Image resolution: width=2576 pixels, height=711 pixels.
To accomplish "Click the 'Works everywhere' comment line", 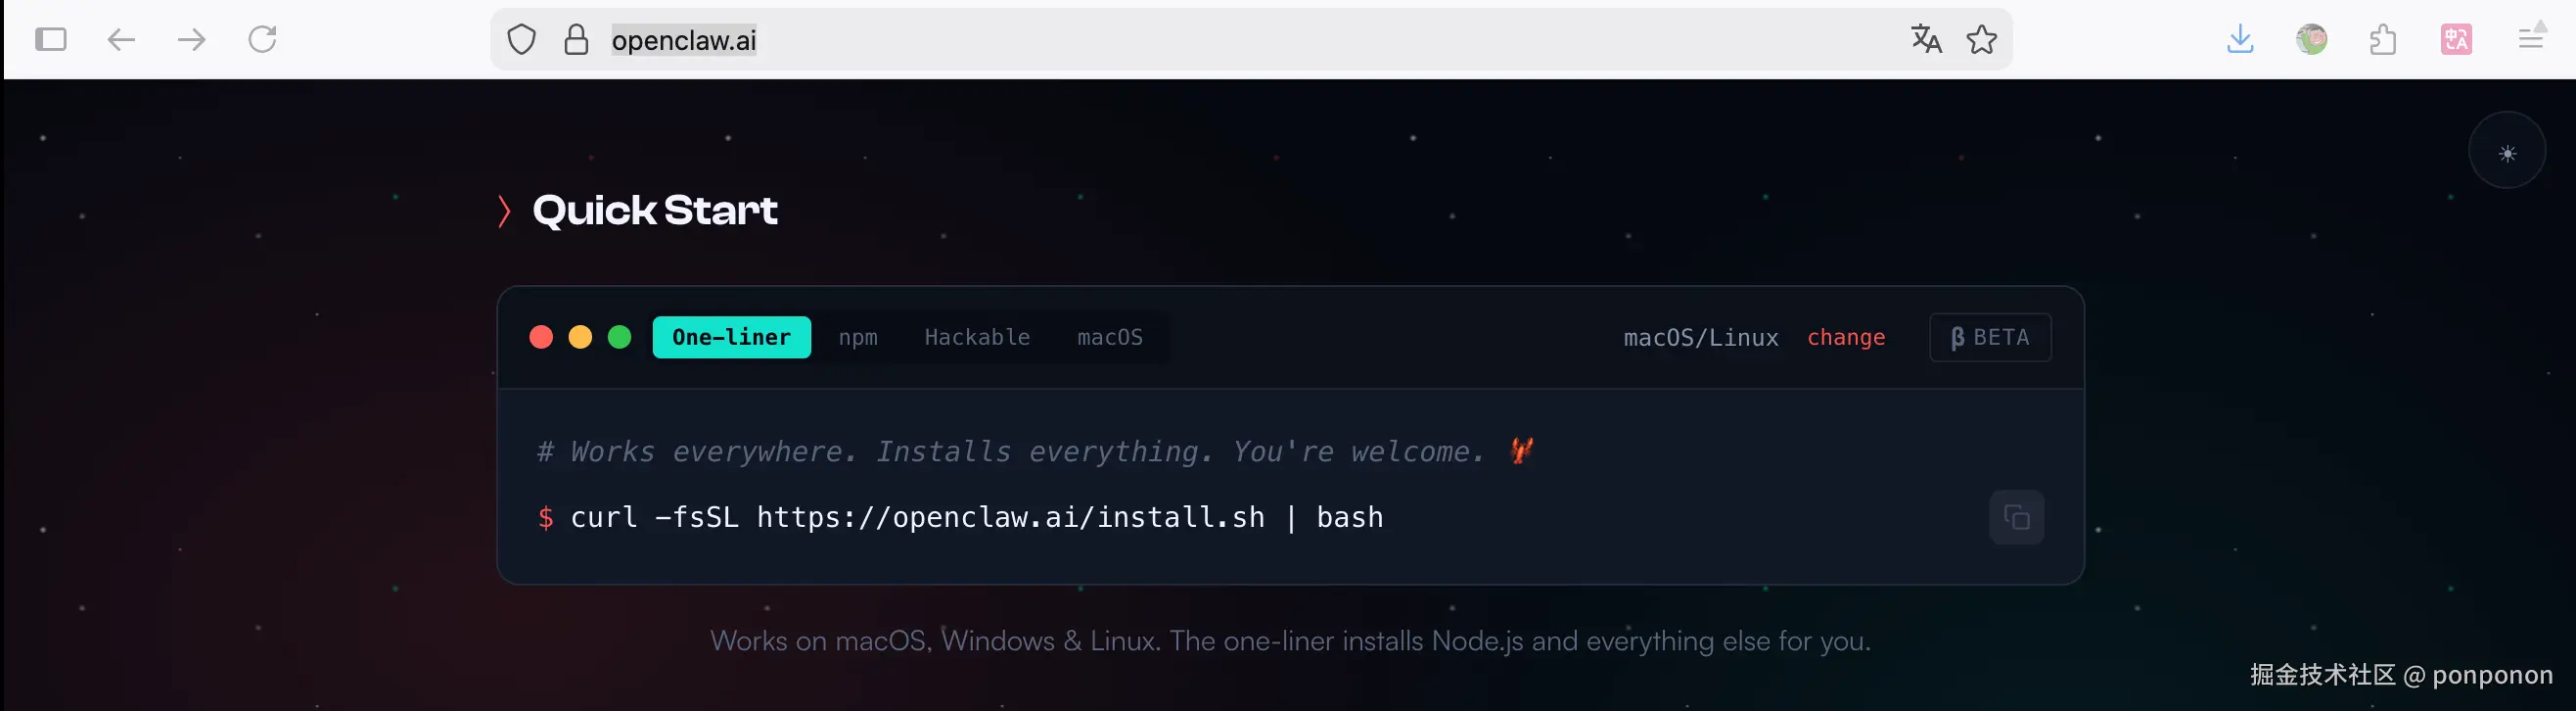I will click(1036, 452).
